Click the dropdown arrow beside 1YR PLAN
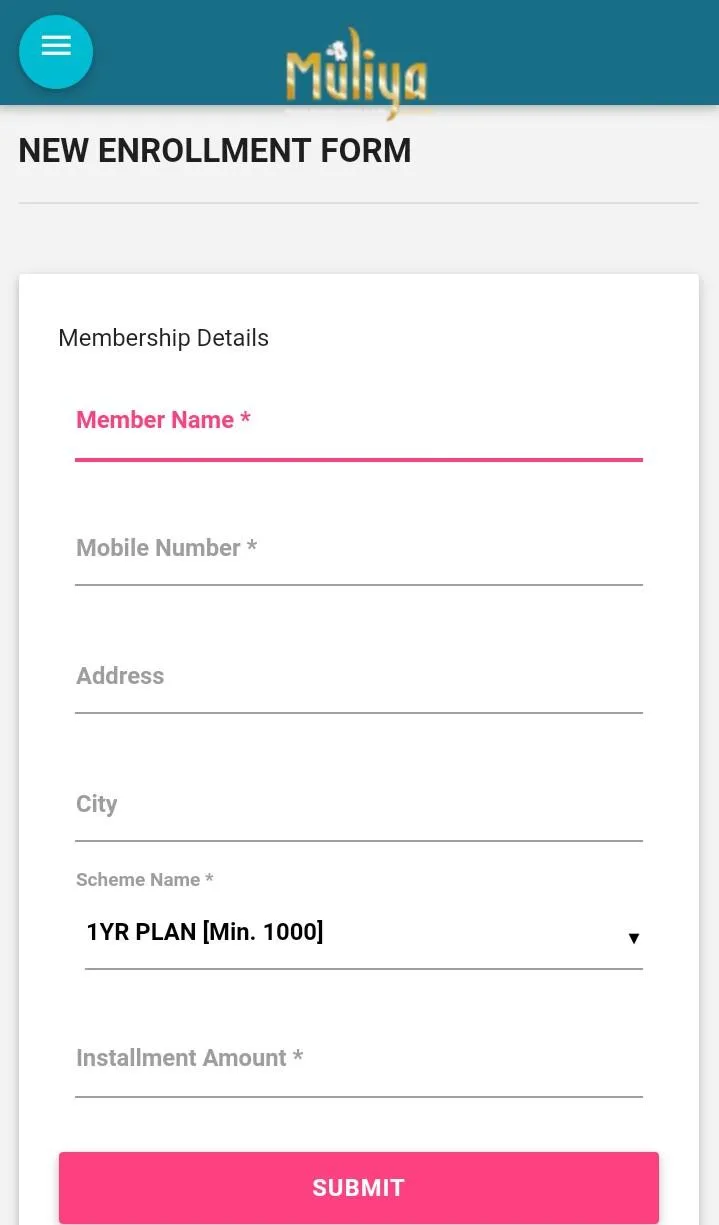This screenshot has height=1225, width=719. click(x=633, y=938)
